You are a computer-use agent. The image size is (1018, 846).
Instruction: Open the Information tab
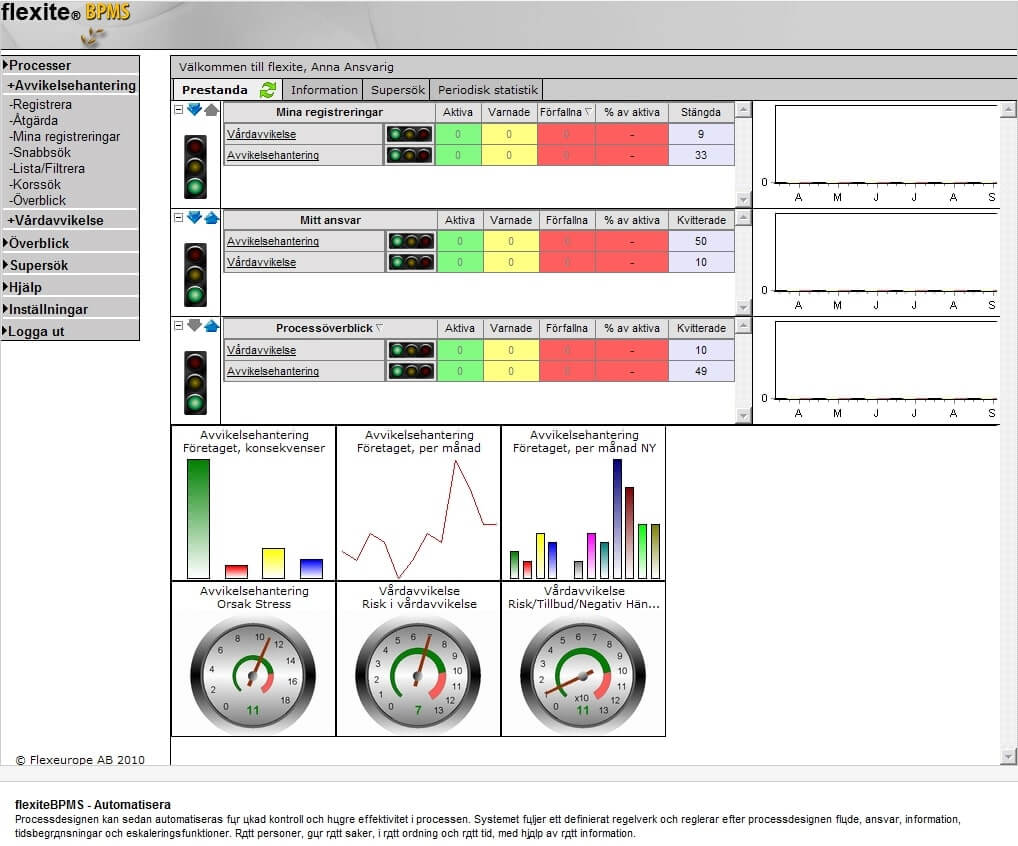point(322,88)
